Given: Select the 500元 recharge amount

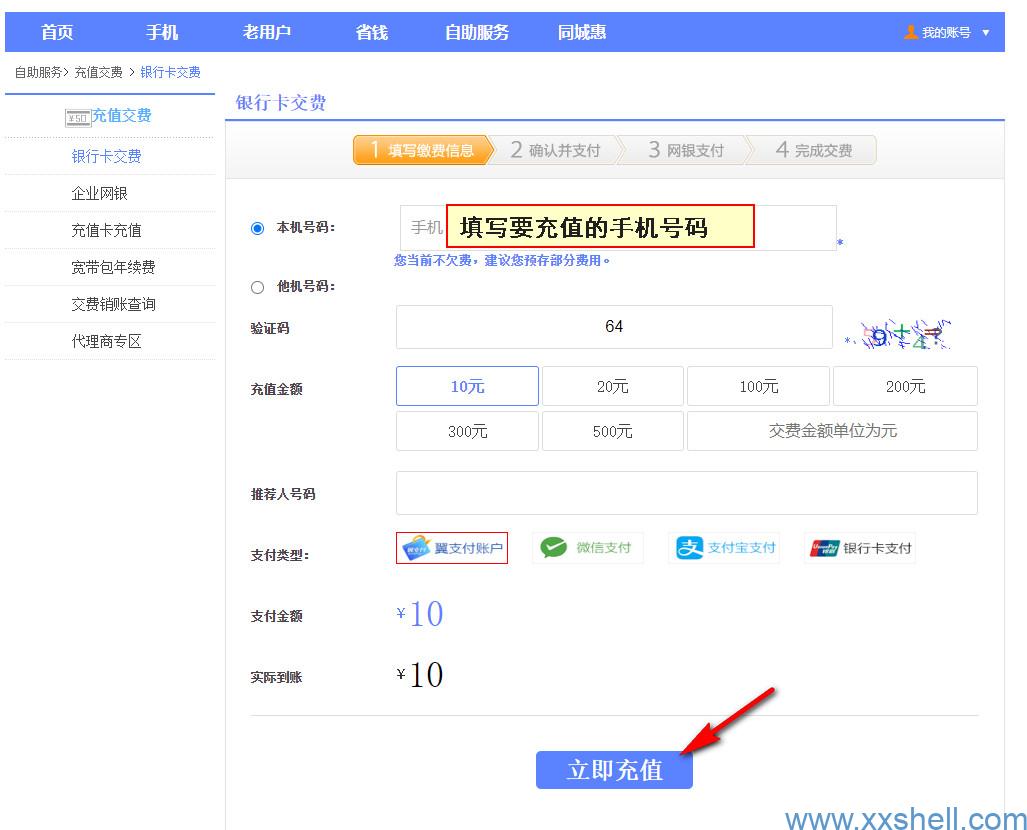Looking at the screenshot, I should tap(612, 431).
